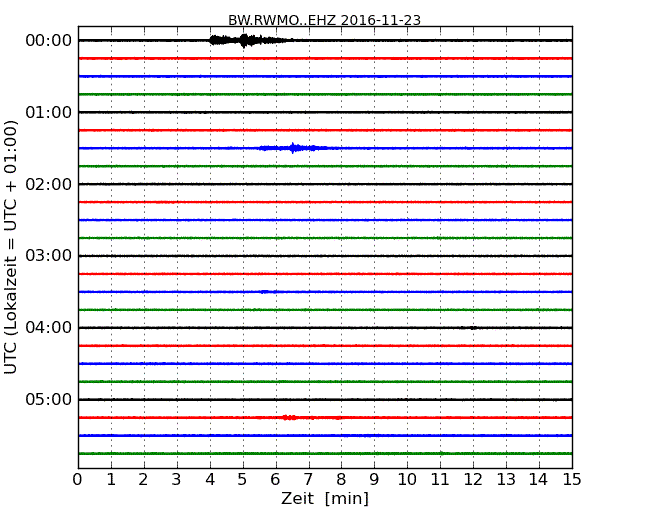The width and height of the screenshot is (650, 520).
Task: Click the 05:00 time label
Action: coord(49,399)
